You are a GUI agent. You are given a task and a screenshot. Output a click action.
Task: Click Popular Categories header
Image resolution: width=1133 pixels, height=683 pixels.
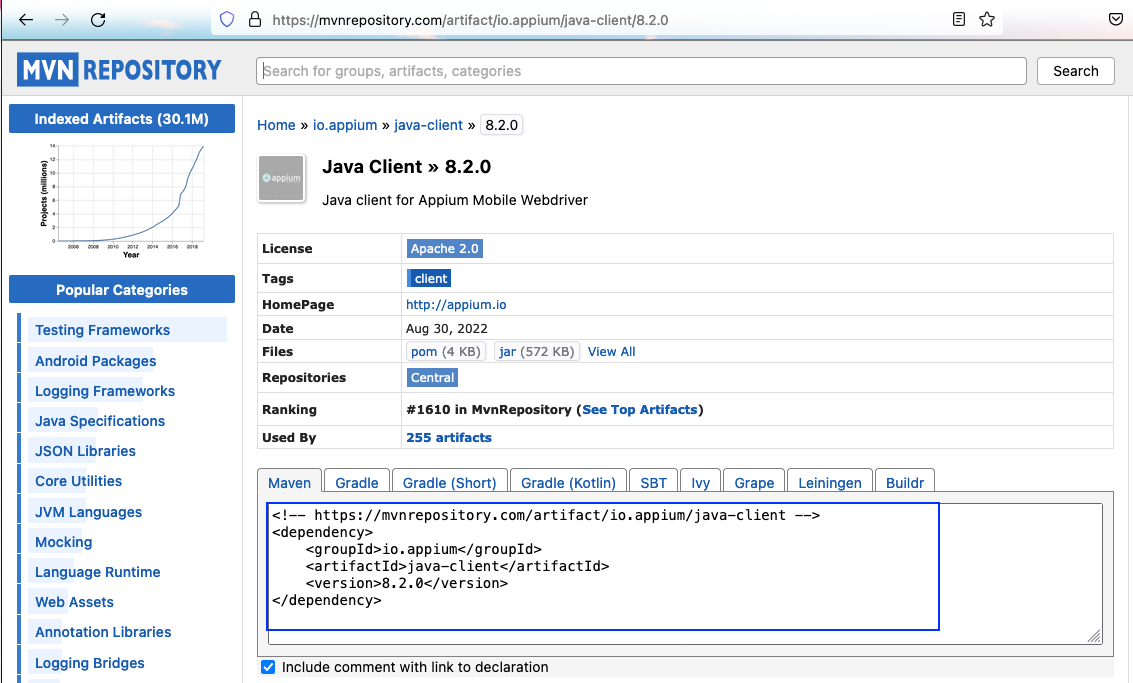[121, 289]
